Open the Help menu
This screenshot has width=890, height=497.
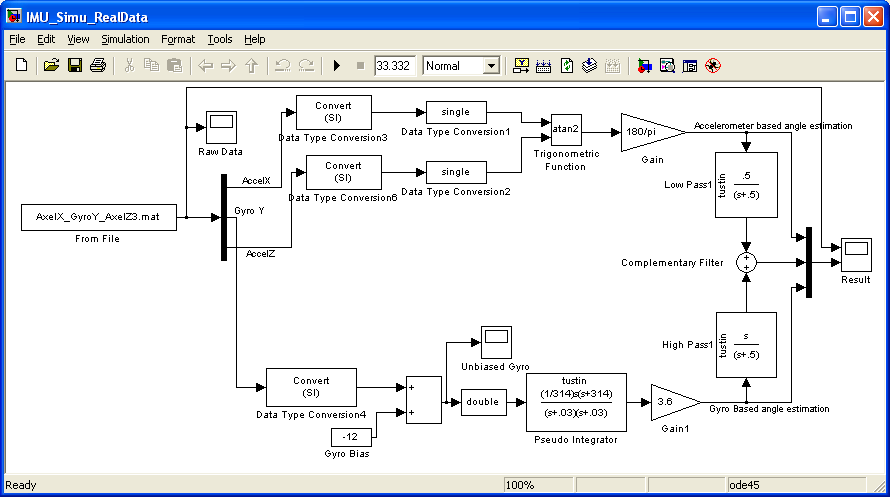pos(254,39)
